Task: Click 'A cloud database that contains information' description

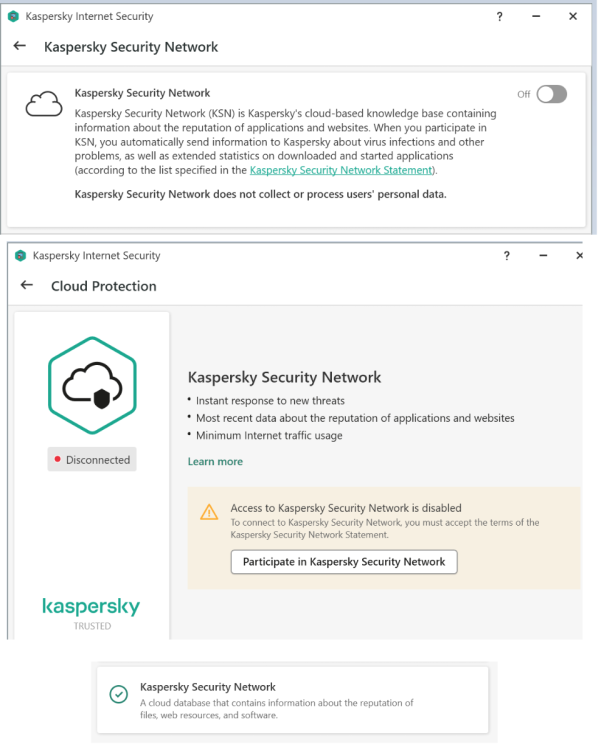Action: 276,709
